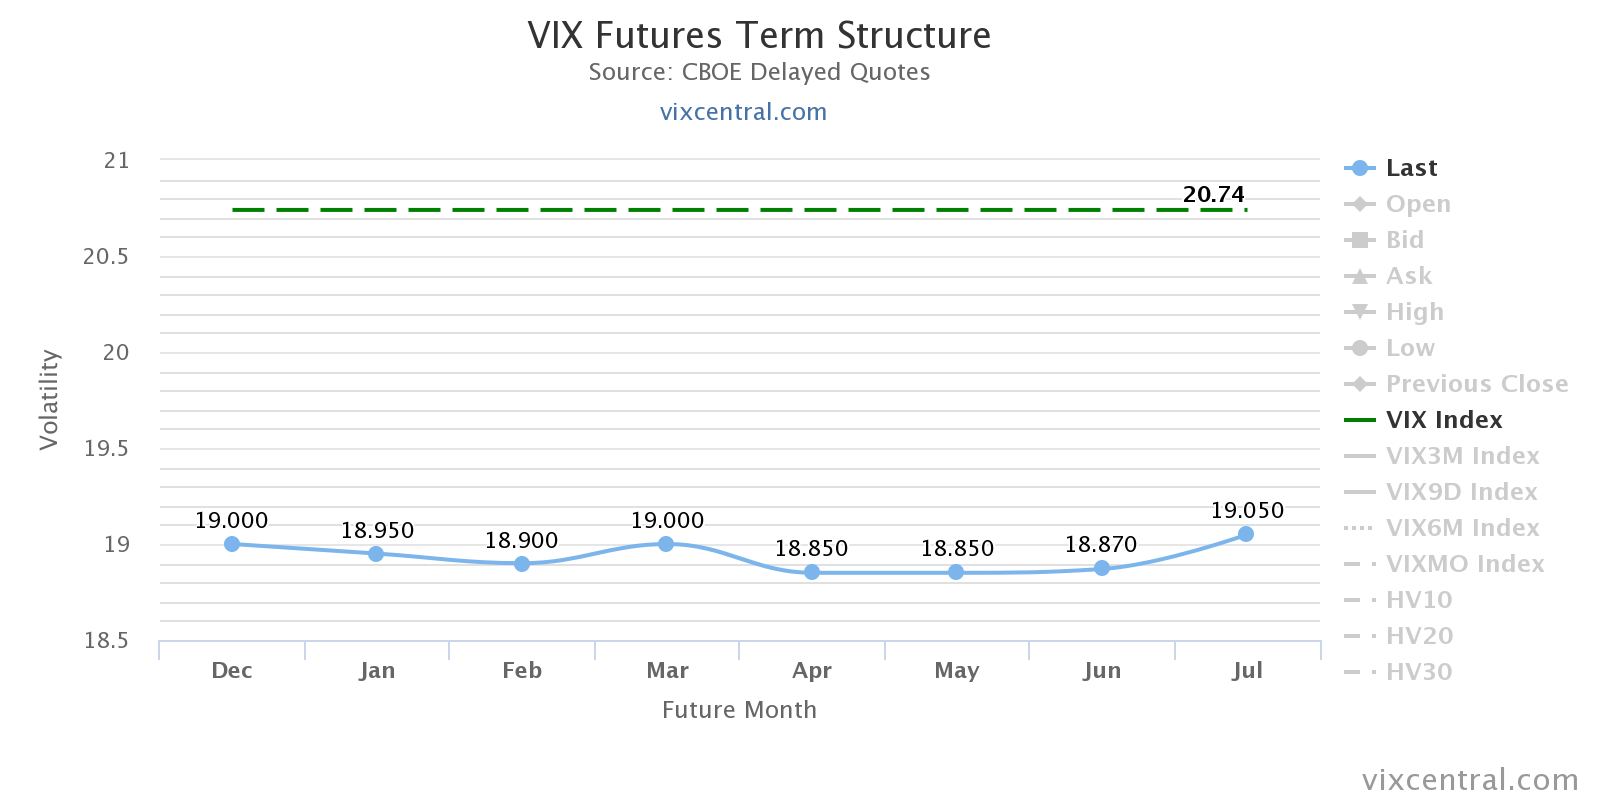Click the Ask legend triangle icon

(1359, 276)
